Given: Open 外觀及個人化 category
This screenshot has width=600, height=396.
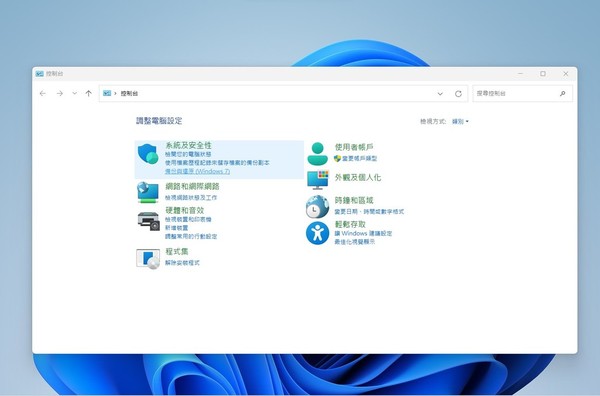Looking at the screenshot, I should pos(358,177).
